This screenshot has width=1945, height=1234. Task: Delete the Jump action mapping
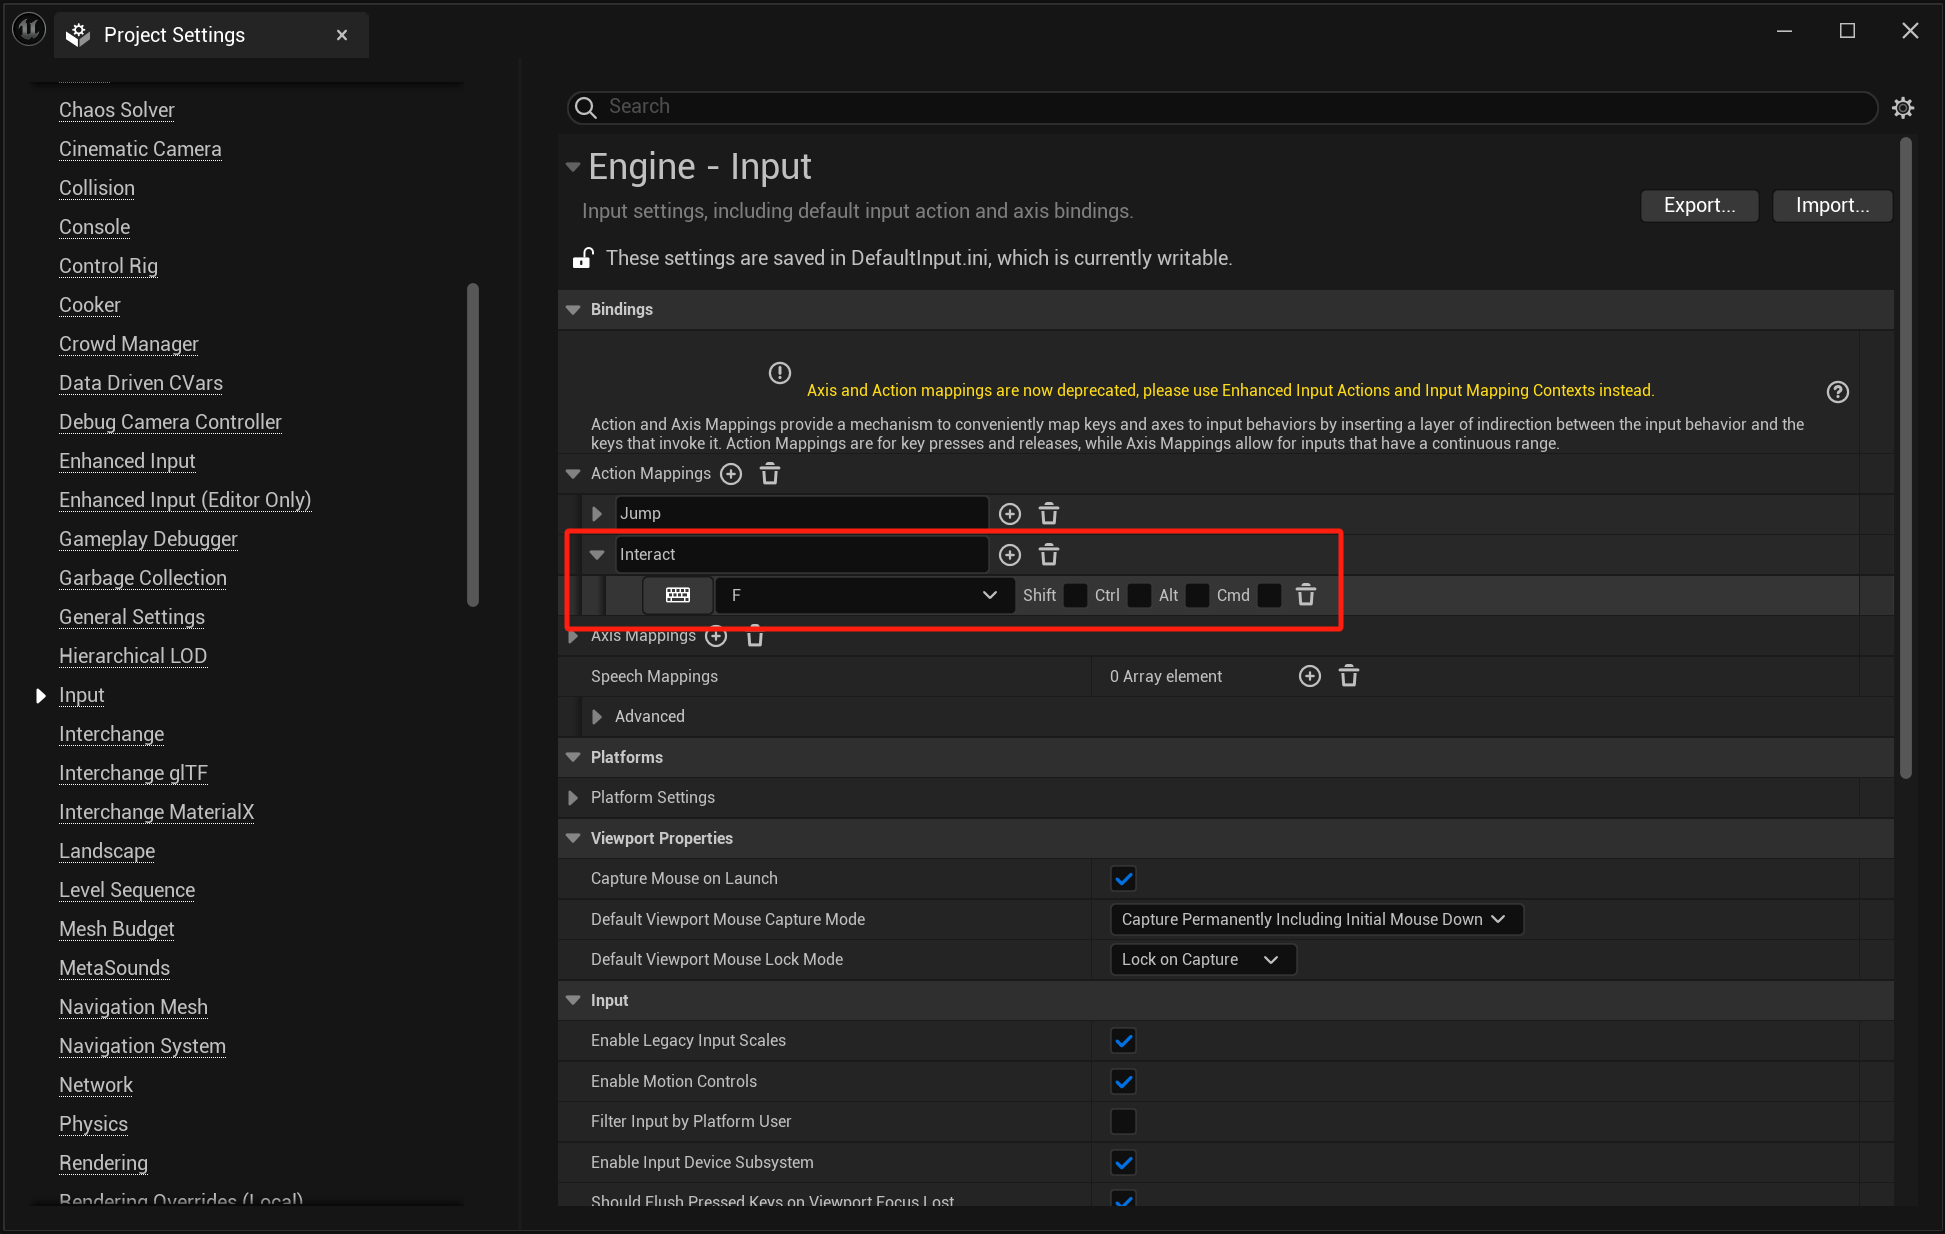(x=1049, y=514)
